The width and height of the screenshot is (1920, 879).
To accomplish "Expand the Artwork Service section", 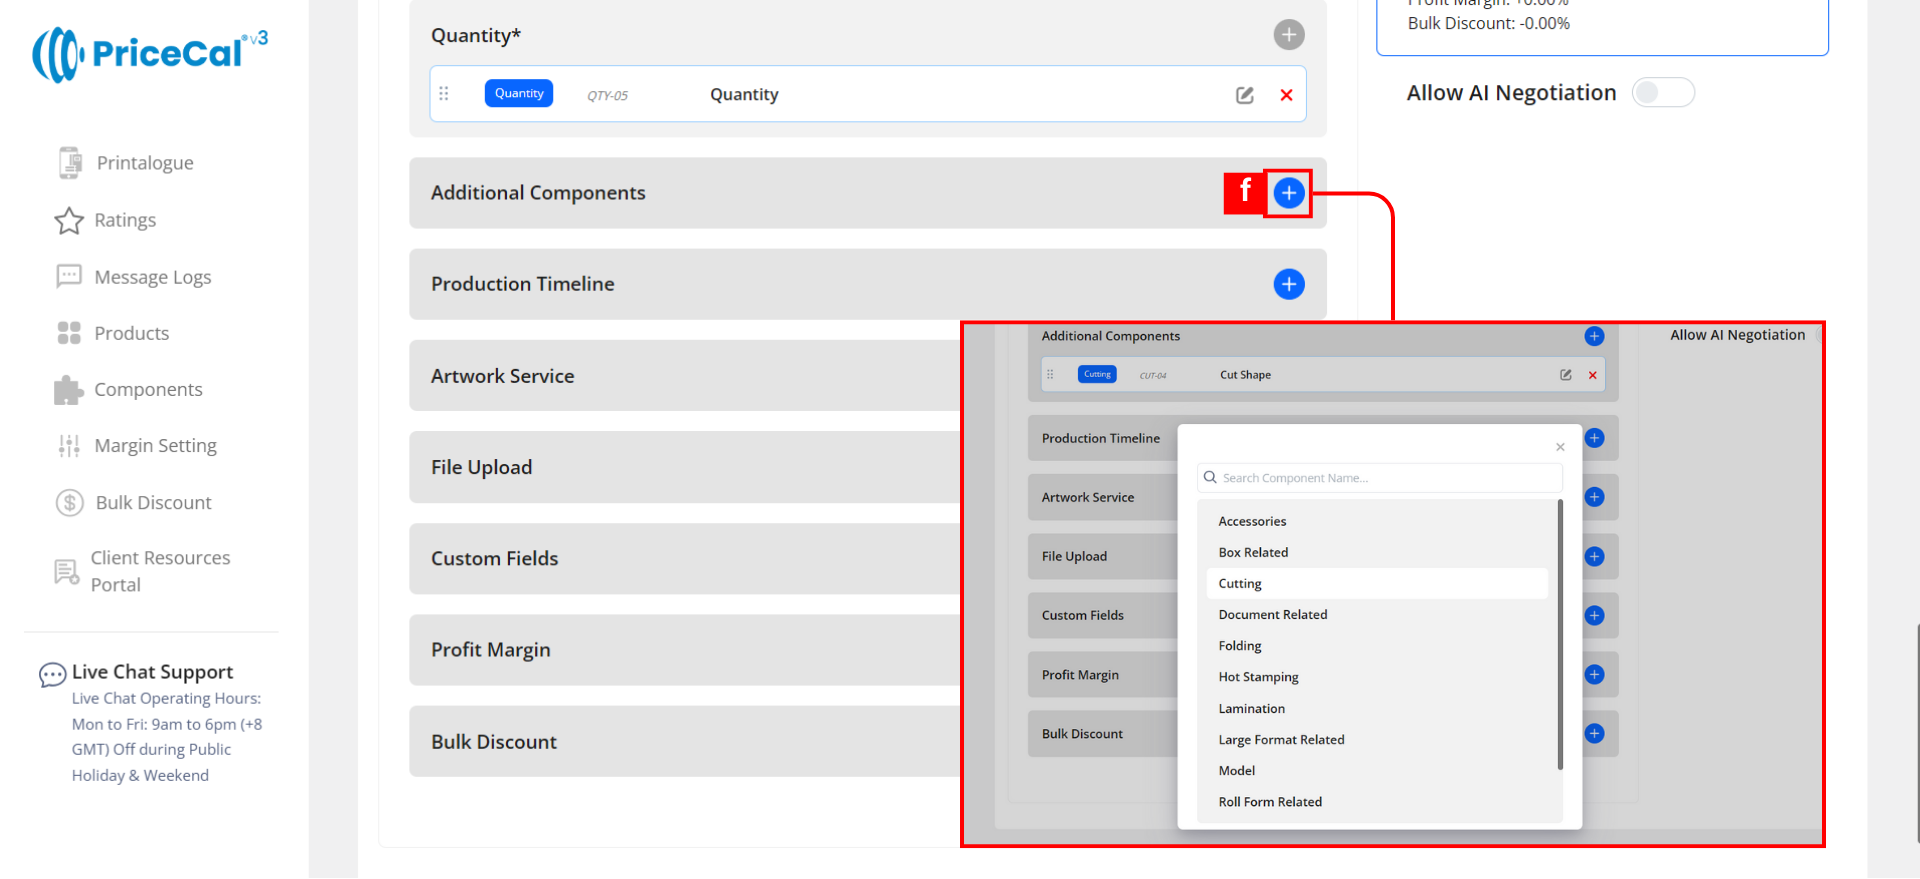I will point(502,376).
